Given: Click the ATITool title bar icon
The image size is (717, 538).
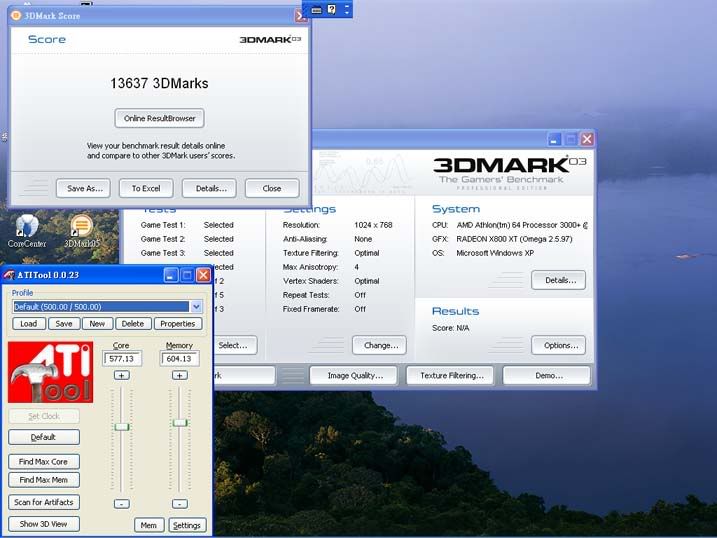Looking at the screenshot, I should point(9,275).
